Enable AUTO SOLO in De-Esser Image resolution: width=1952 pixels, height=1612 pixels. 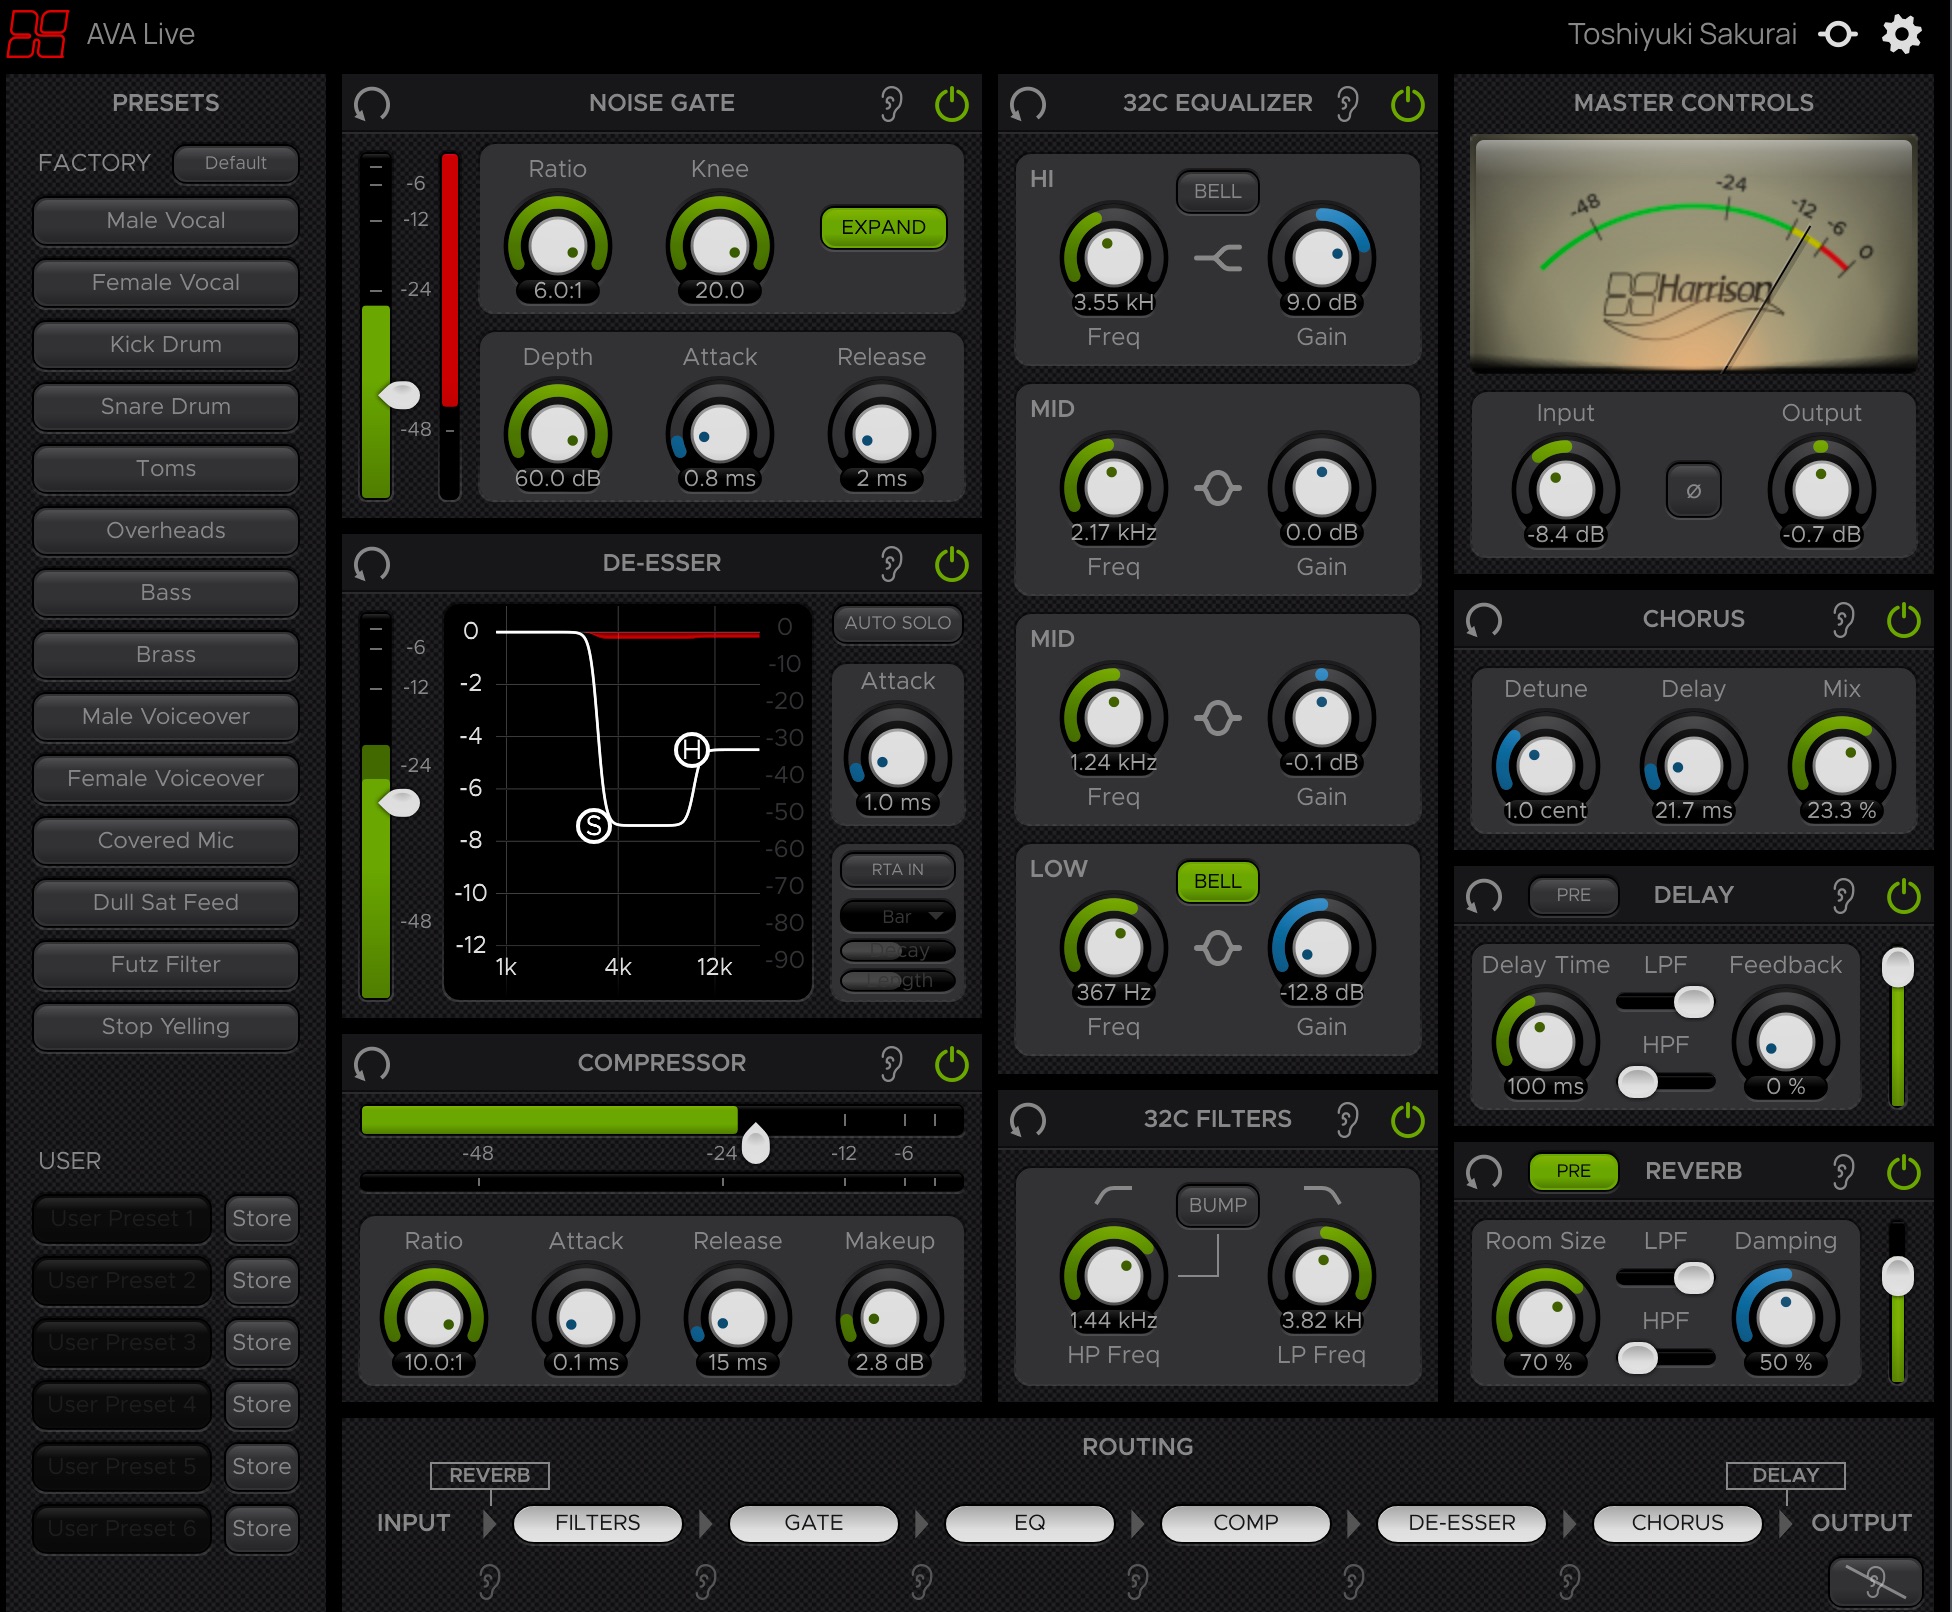[x=897, y=623]
